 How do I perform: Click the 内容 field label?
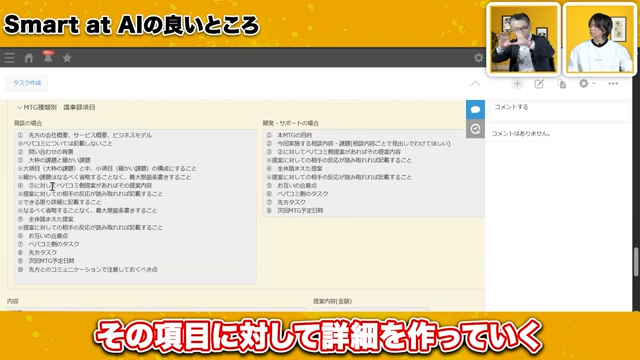(x=13, y=301)
